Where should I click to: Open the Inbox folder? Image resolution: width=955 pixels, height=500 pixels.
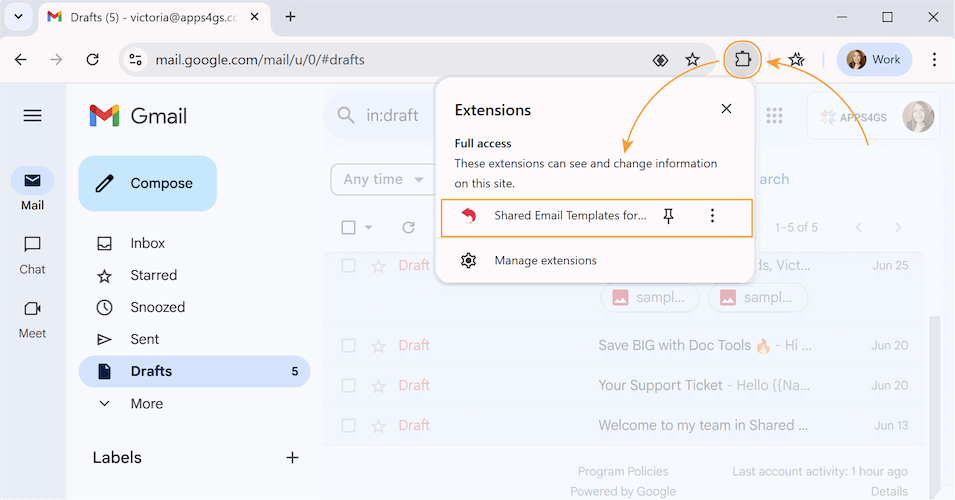click(x=194, y=243)
